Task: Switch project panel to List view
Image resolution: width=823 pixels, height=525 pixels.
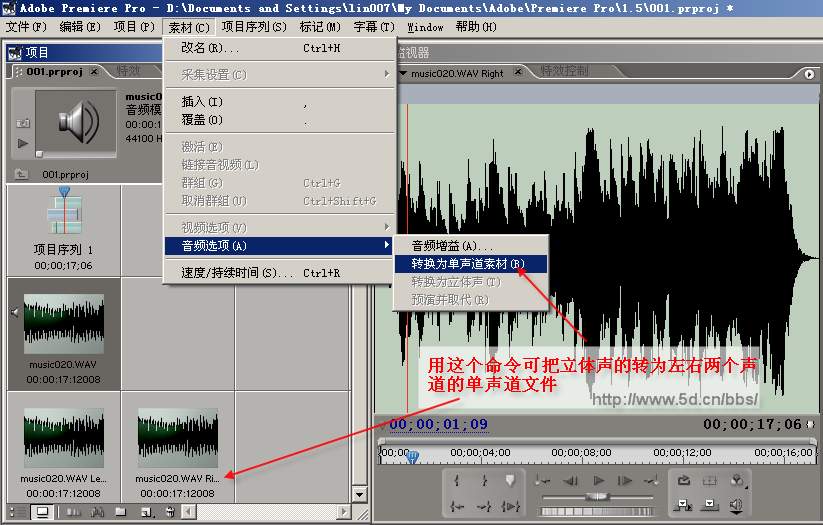Action: 19,511
